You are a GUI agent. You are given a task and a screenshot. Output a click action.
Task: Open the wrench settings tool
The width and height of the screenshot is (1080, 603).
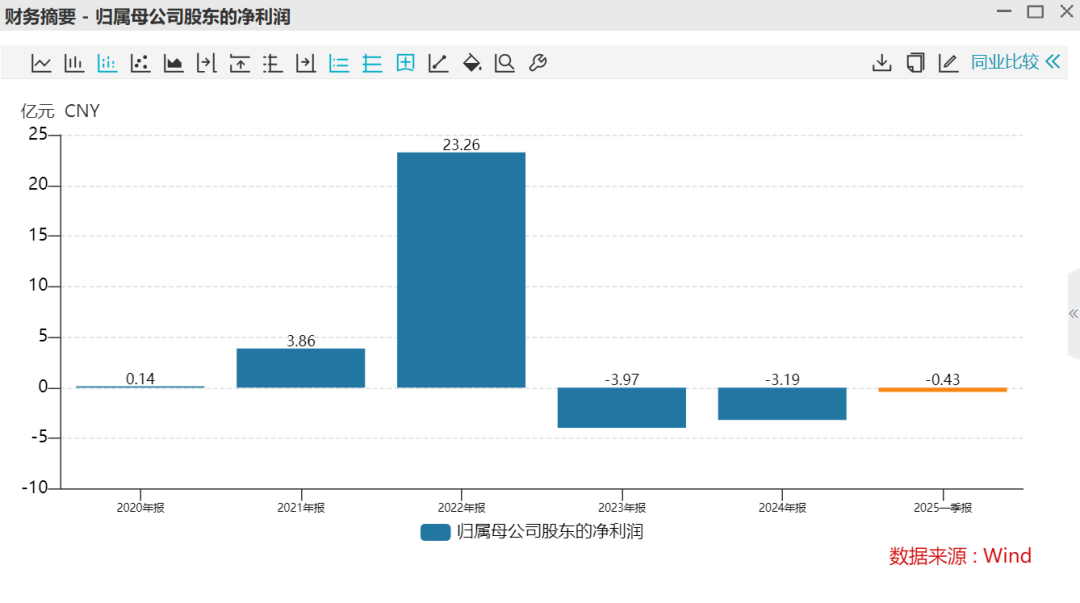point(537,63)
